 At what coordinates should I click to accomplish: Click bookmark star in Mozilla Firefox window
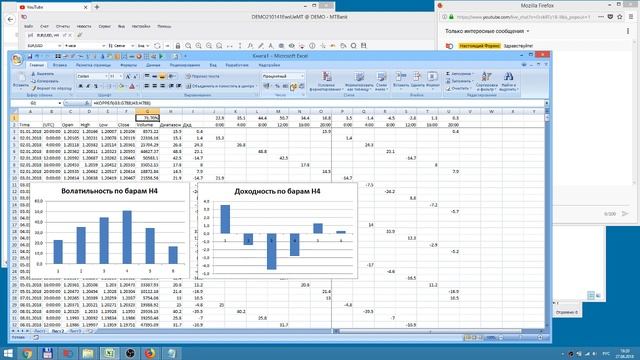tap(620, 17)
